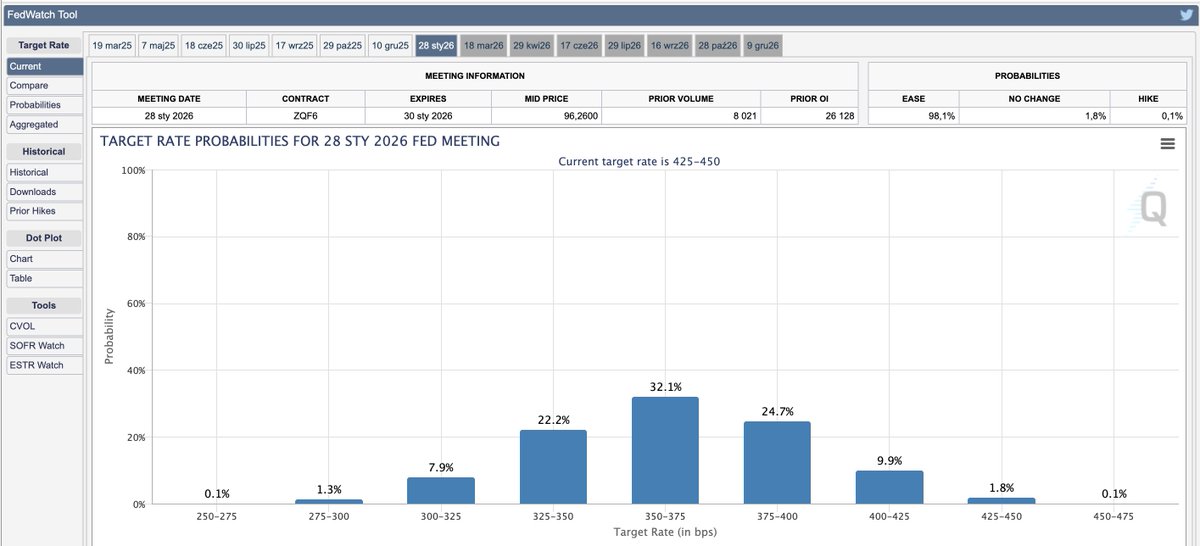Click the 300-325 bar showing 7.9%
This screenshot has height=546, width=1200.
click(441, 491)
